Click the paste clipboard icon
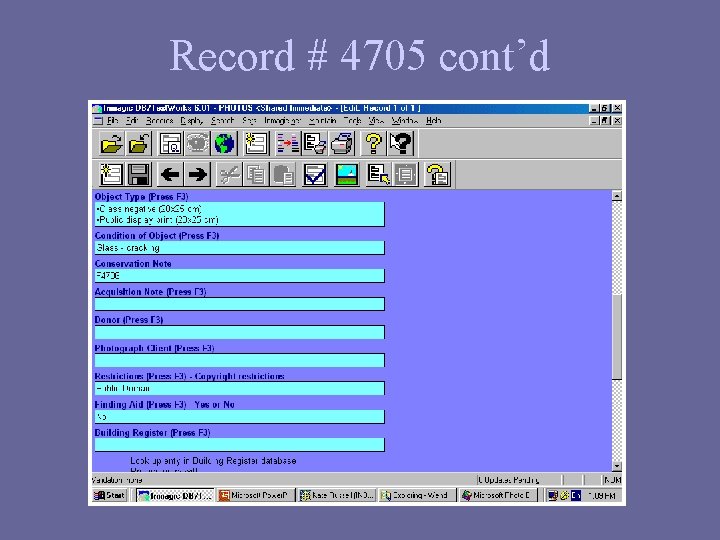The width and height of the screenshot is (720, 540). coord(283,174)
